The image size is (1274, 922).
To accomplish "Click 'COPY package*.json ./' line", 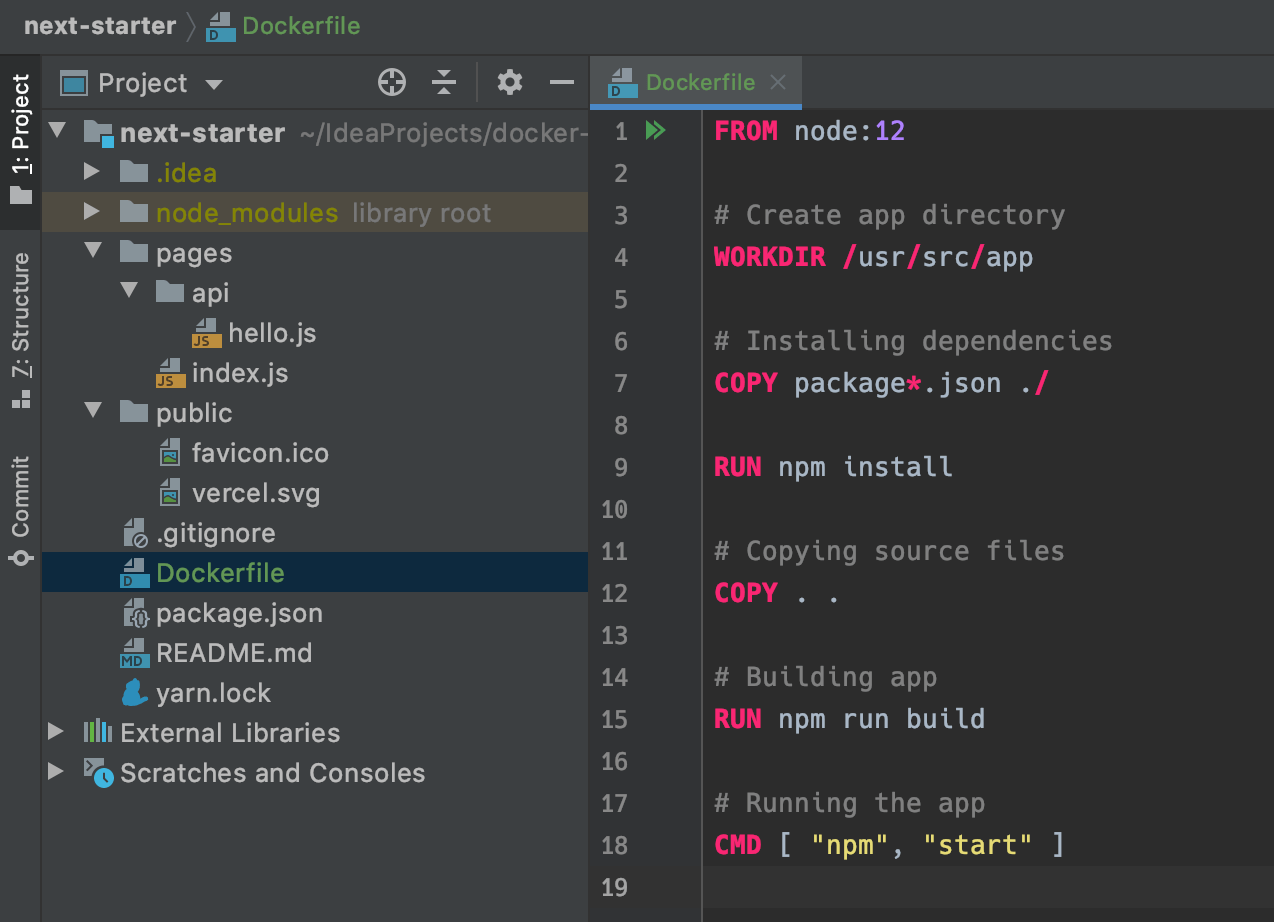I will click(881, 383).
